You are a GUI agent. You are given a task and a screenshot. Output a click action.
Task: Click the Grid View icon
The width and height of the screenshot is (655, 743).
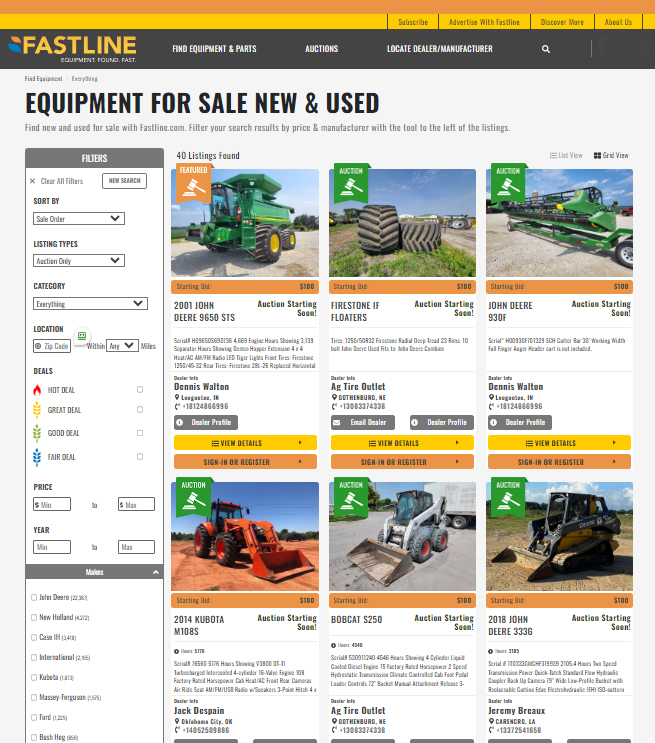[x=597, y=155]
